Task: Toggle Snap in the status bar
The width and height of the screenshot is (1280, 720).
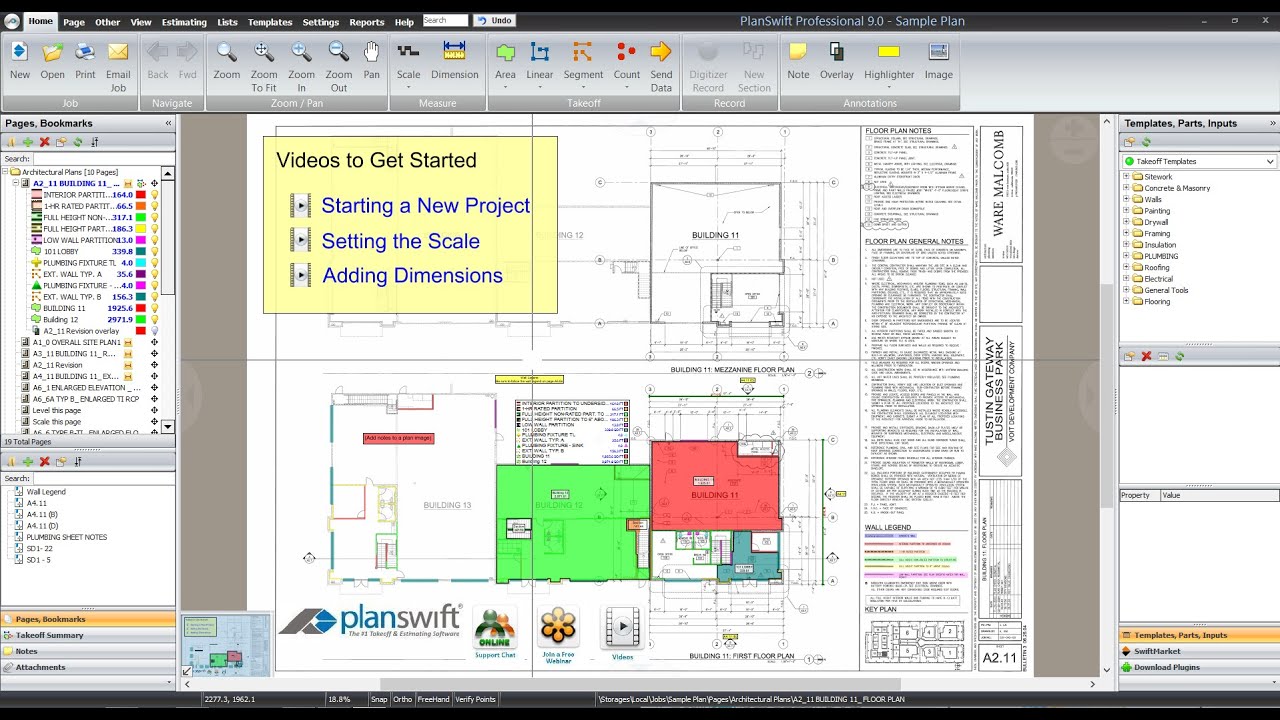Action: [379, 700]
